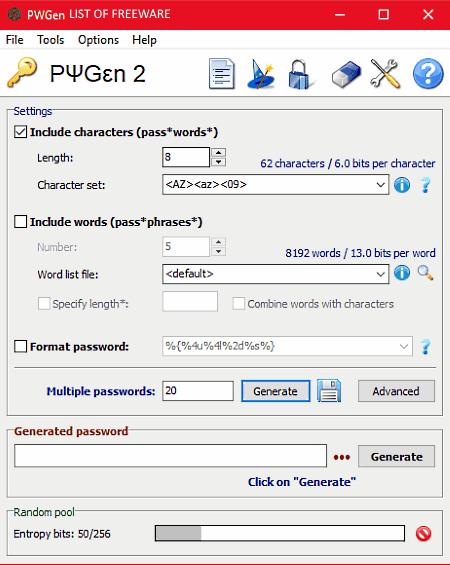Viewport: 450px width, 565px height.
Task: Click the 'Click on "Generate"' hint text
Action: point(302,482)
